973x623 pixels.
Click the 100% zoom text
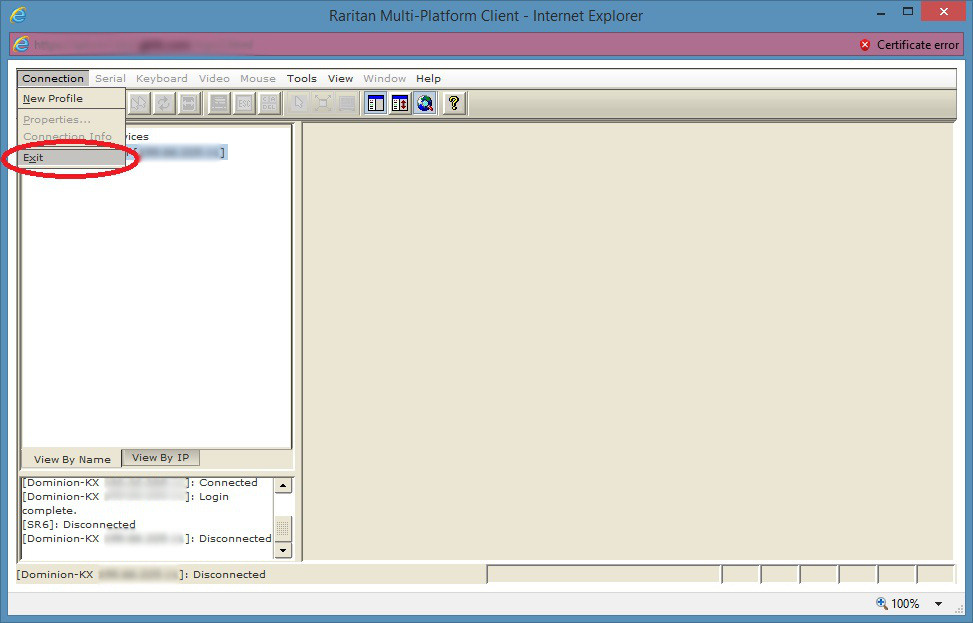coord(905,604)
